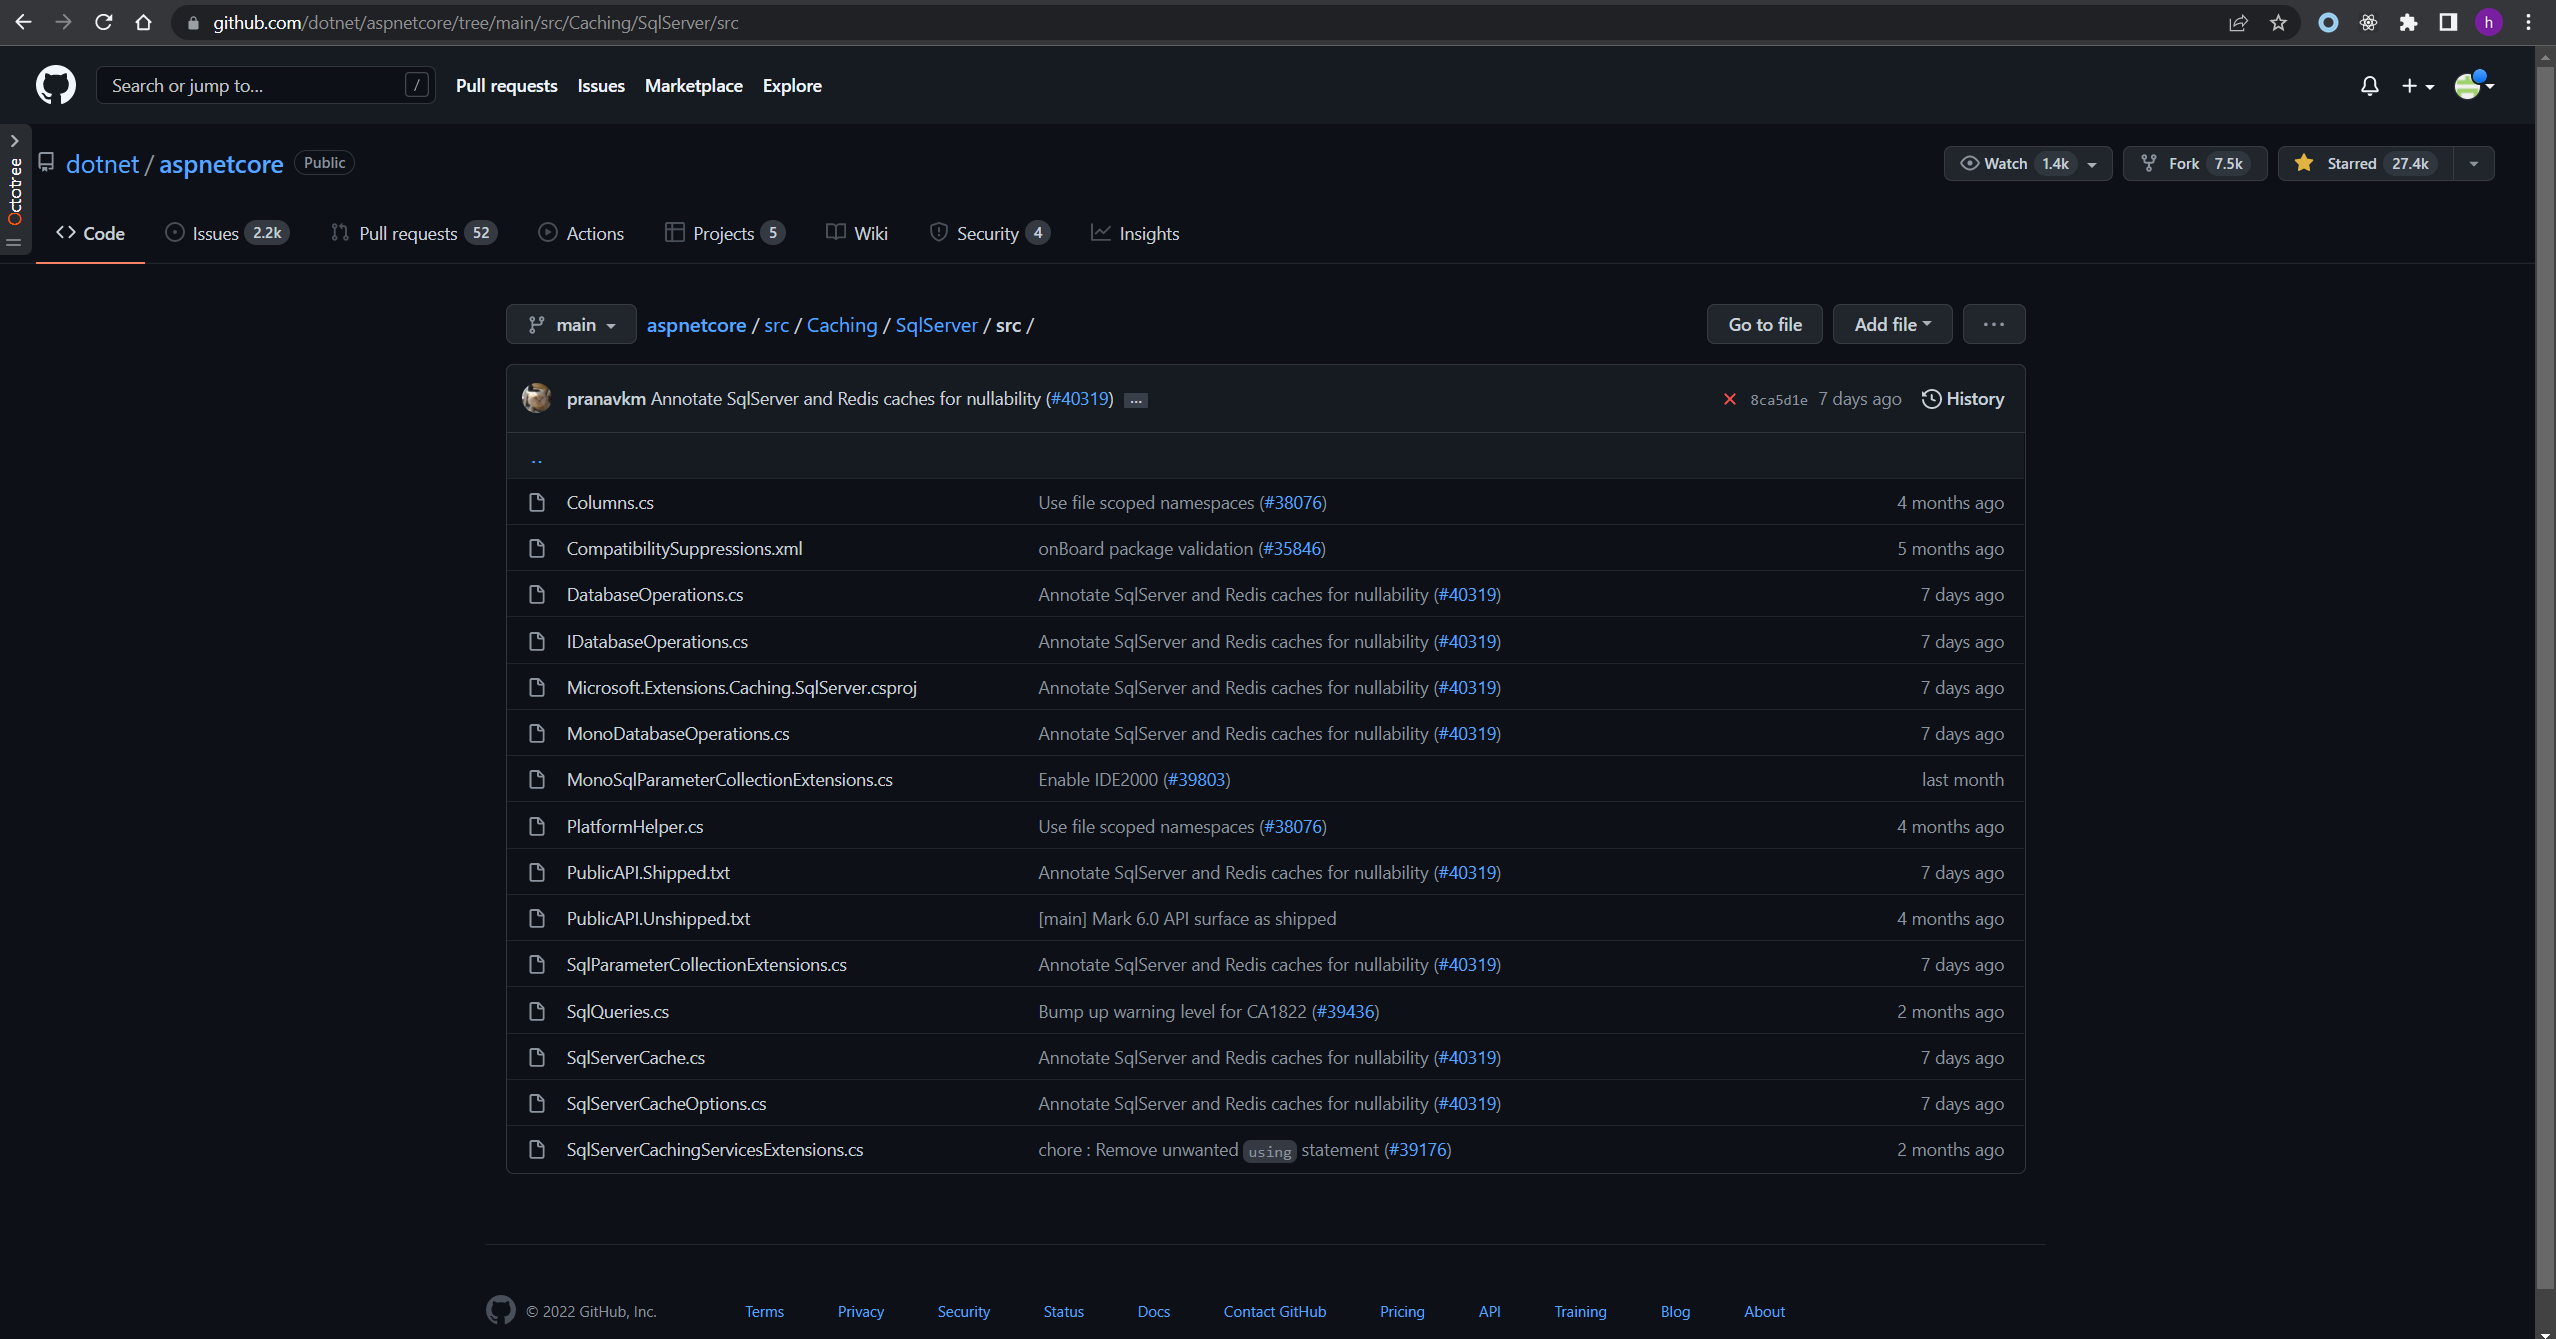The image size is (2556, 1339).
Task: Fork the repository
Action: click(x=2194, y=163)
